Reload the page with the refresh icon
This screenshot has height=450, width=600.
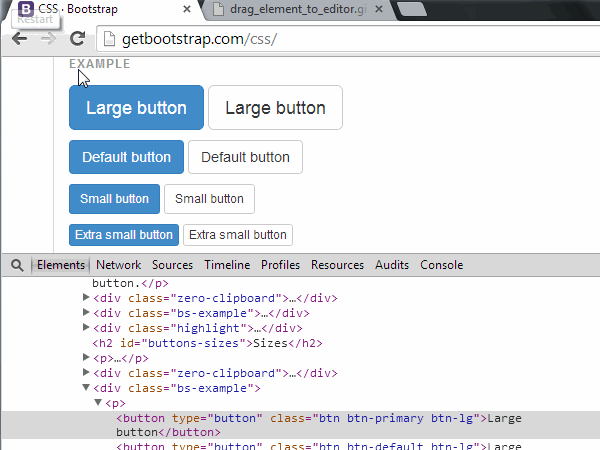point(77,39)
